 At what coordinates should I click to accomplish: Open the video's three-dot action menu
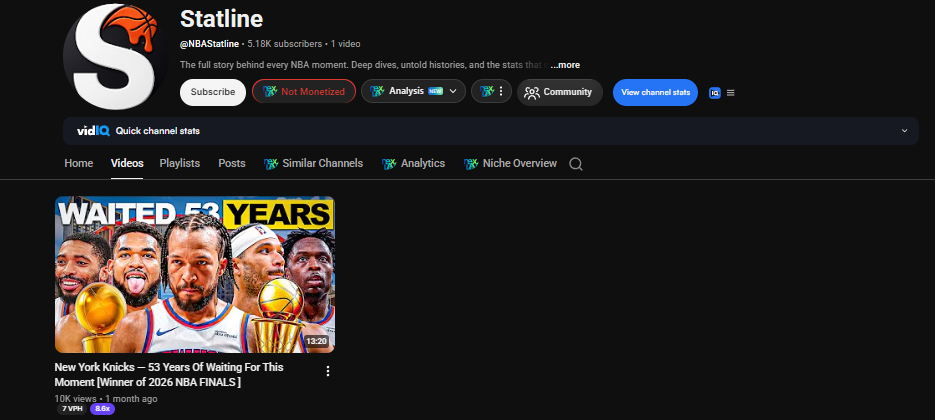[327, 371]
